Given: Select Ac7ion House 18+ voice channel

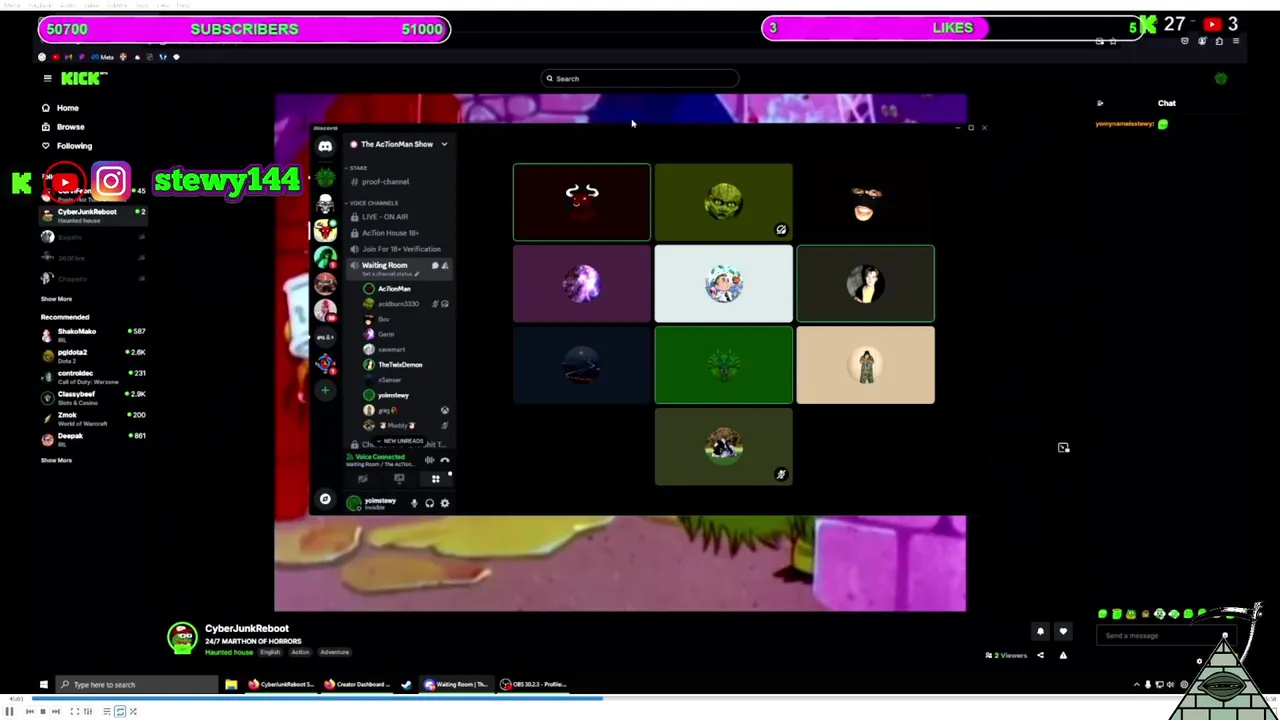Looking at the screenshot, I should [x=390, y=233].
